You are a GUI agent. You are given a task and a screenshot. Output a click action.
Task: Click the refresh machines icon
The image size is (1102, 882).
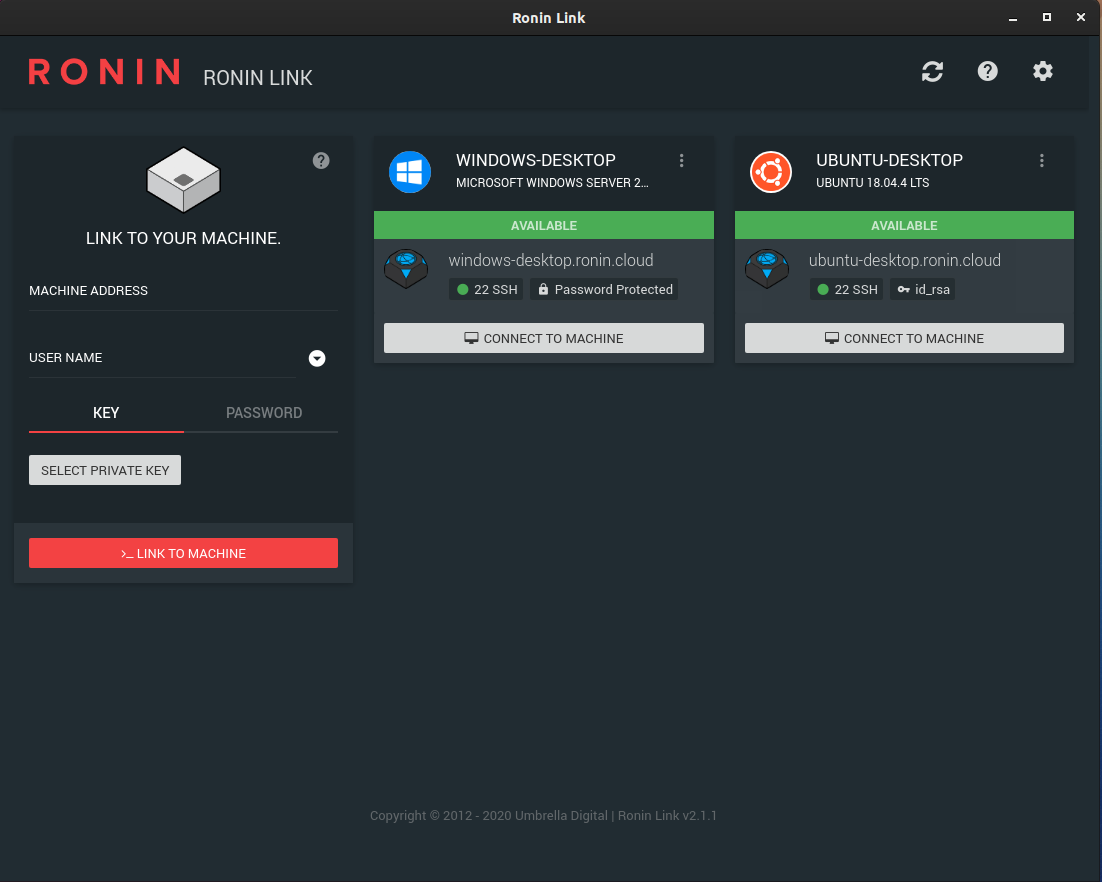coord(932,71)
